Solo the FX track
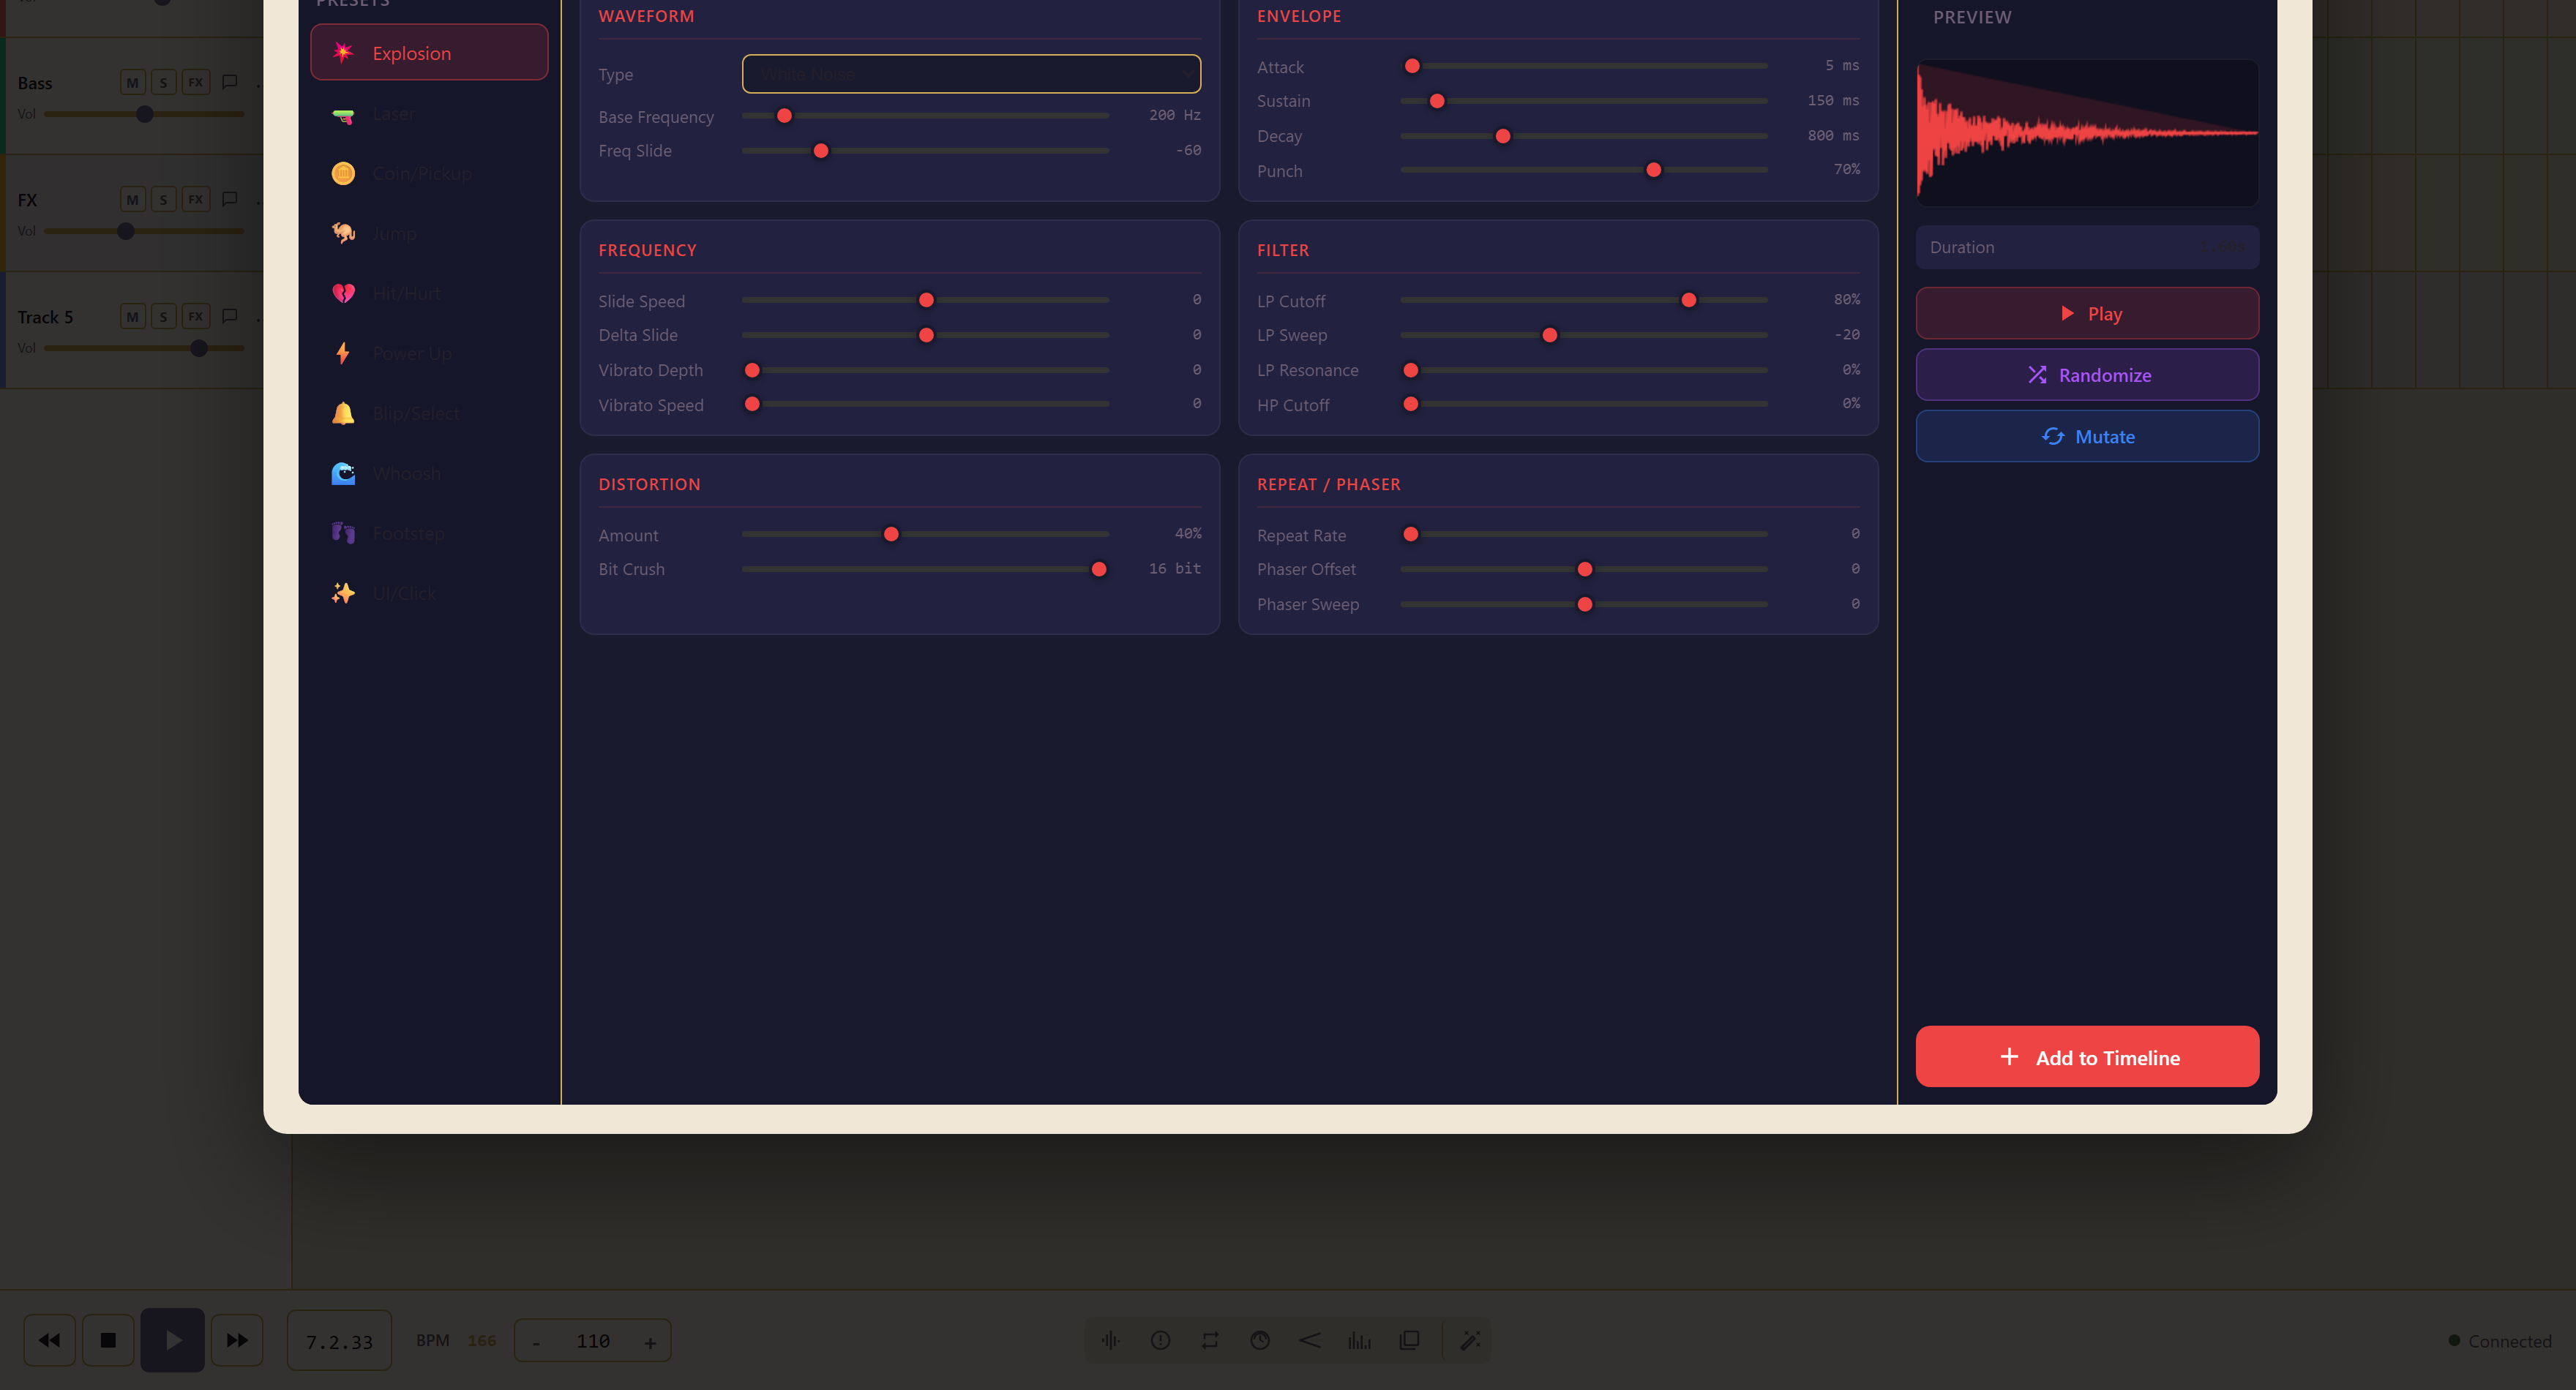 [x=163, y=199]
